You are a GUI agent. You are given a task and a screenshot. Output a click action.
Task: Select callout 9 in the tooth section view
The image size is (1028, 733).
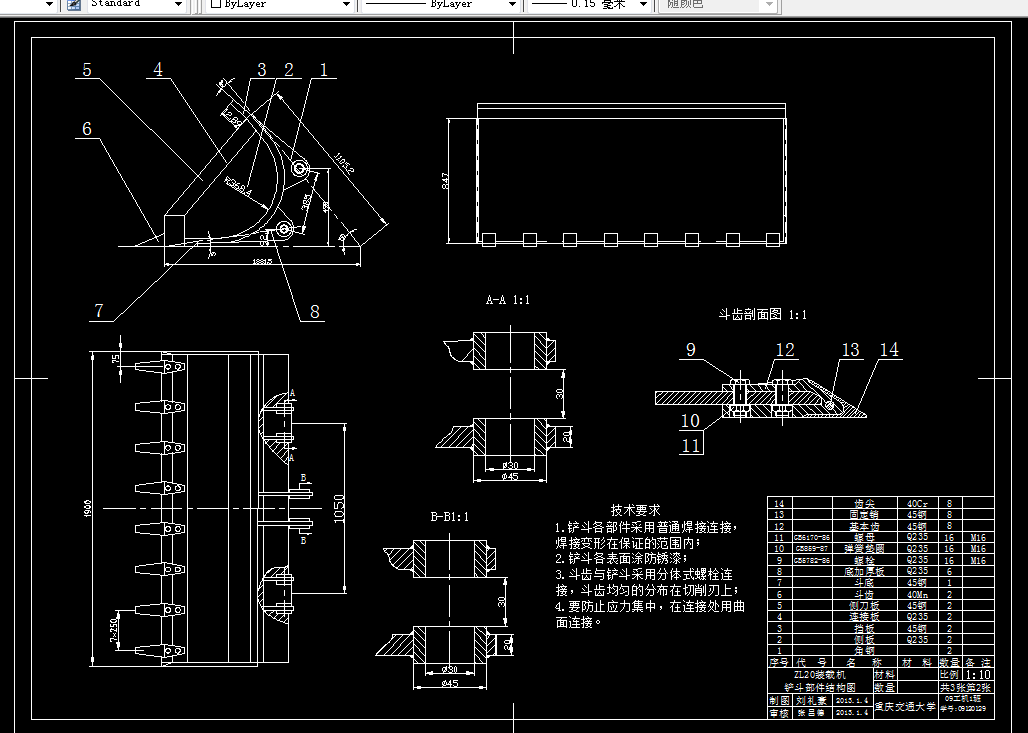(690, 349)
